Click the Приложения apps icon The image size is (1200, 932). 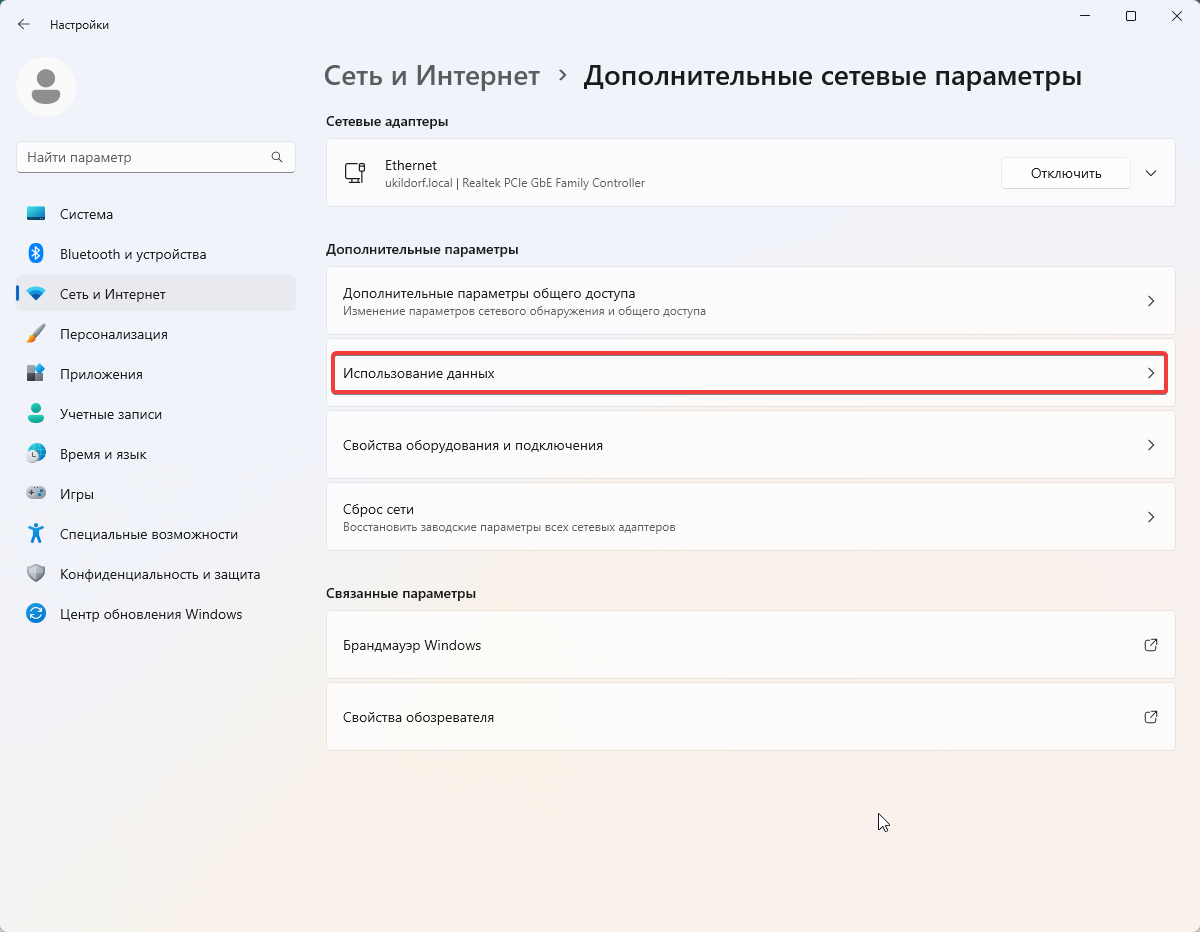[x=36, y=374]
